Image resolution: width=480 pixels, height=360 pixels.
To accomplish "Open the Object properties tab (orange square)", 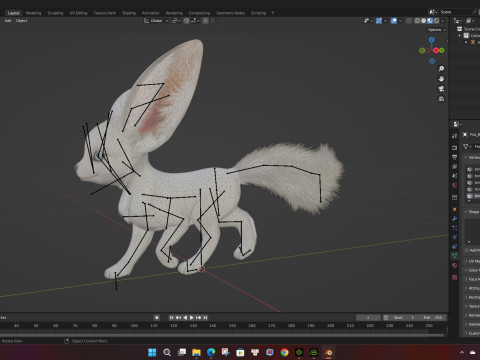I will tap(455, 209).
